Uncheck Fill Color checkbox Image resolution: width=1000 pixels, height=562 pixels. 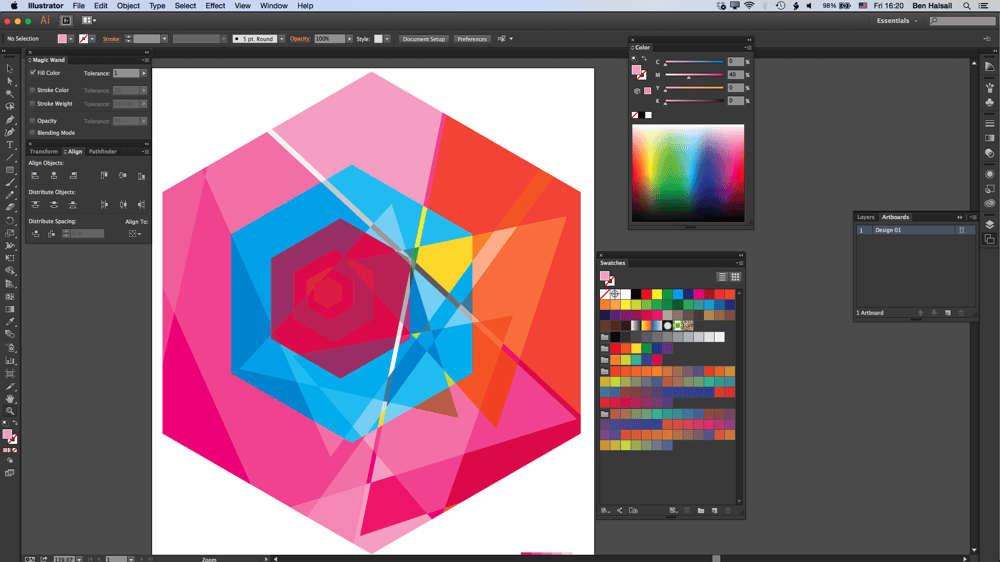(x=33, y=73)
